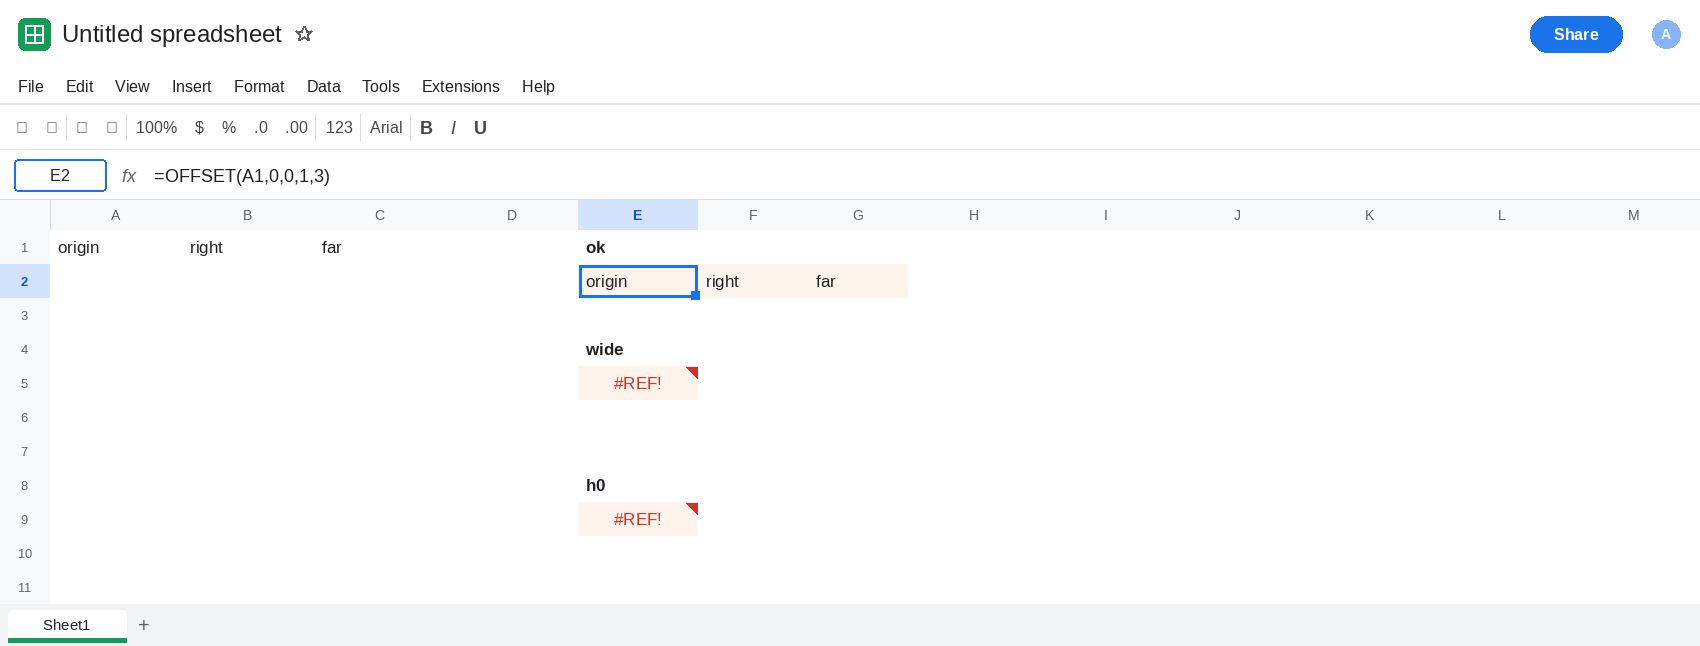Image resolution: width=1700 pixels, height=646 pixels.
Task: Open the 123 number format dropdown
Action: [339, 128]
